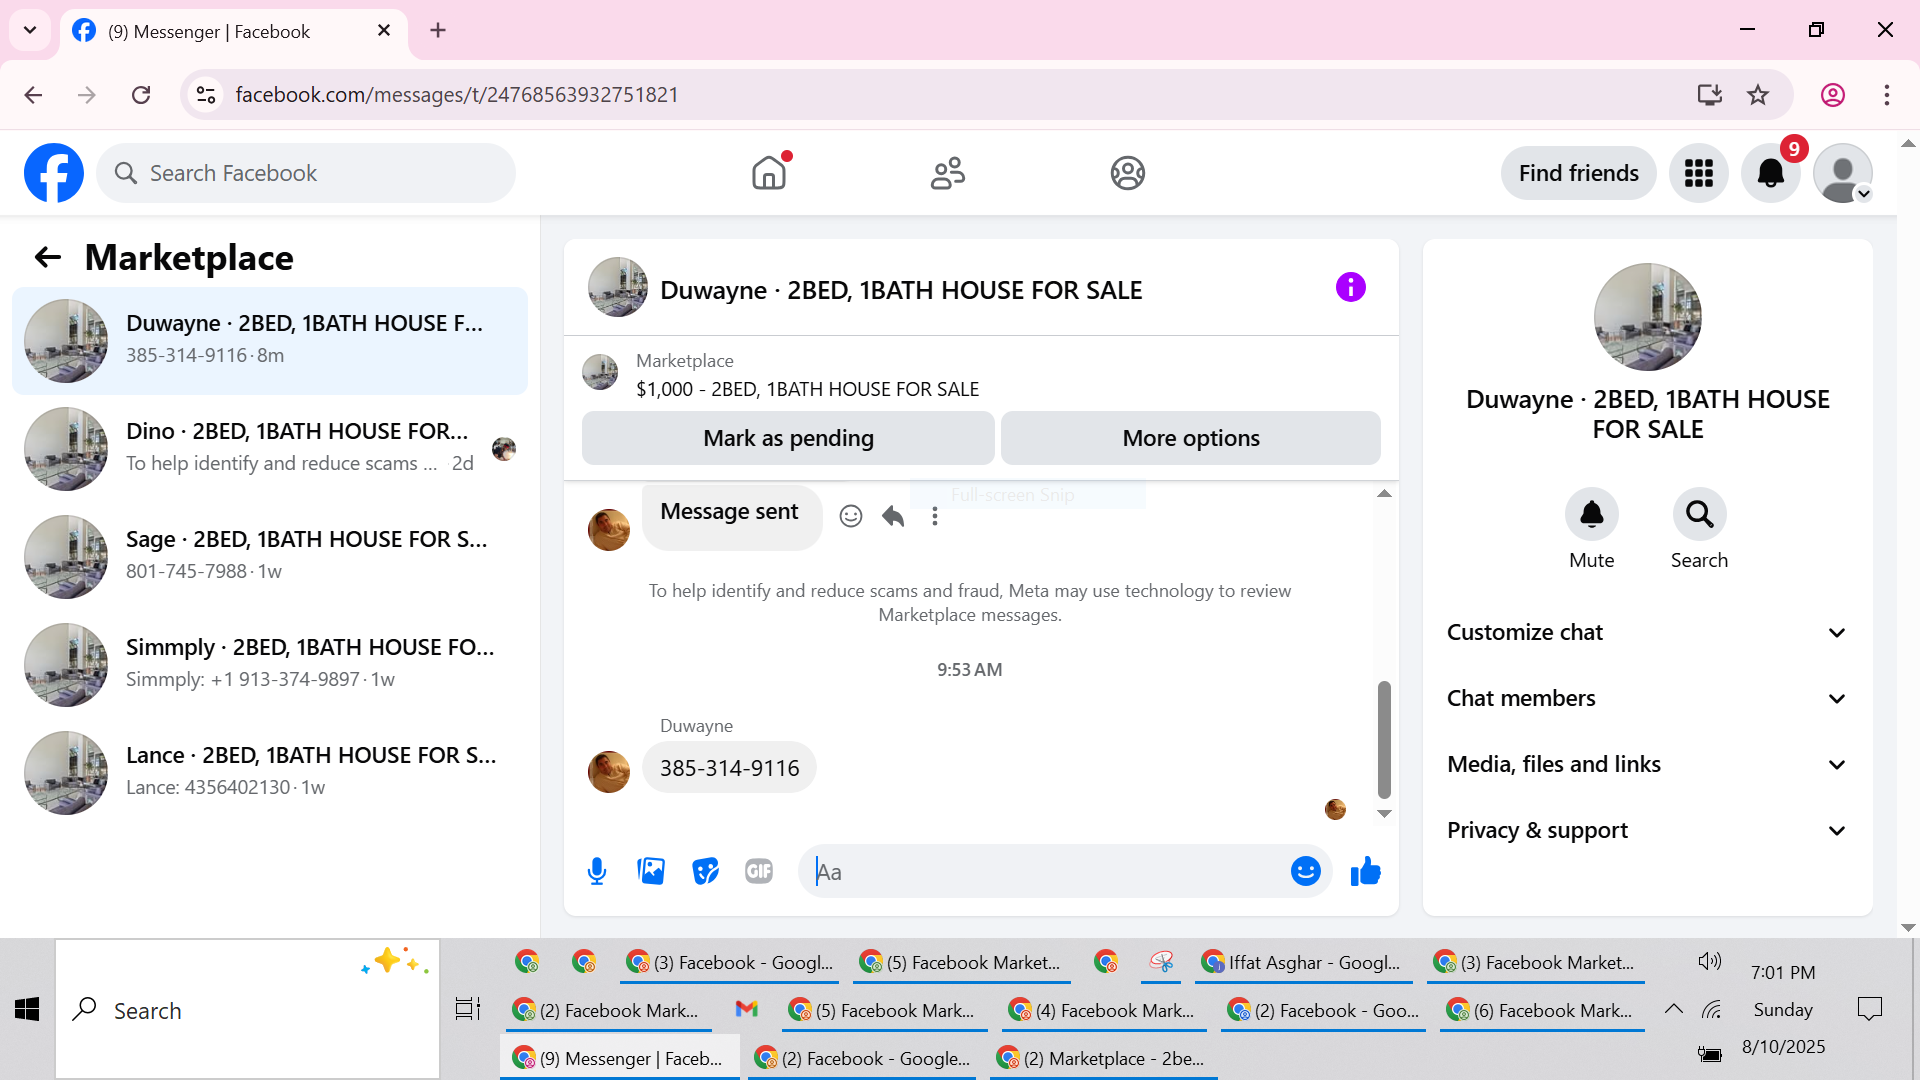Image resolution: width=1920 pixels, height=1080 pixels.
Task: Expand the Chat members section
Action: 1647,698
